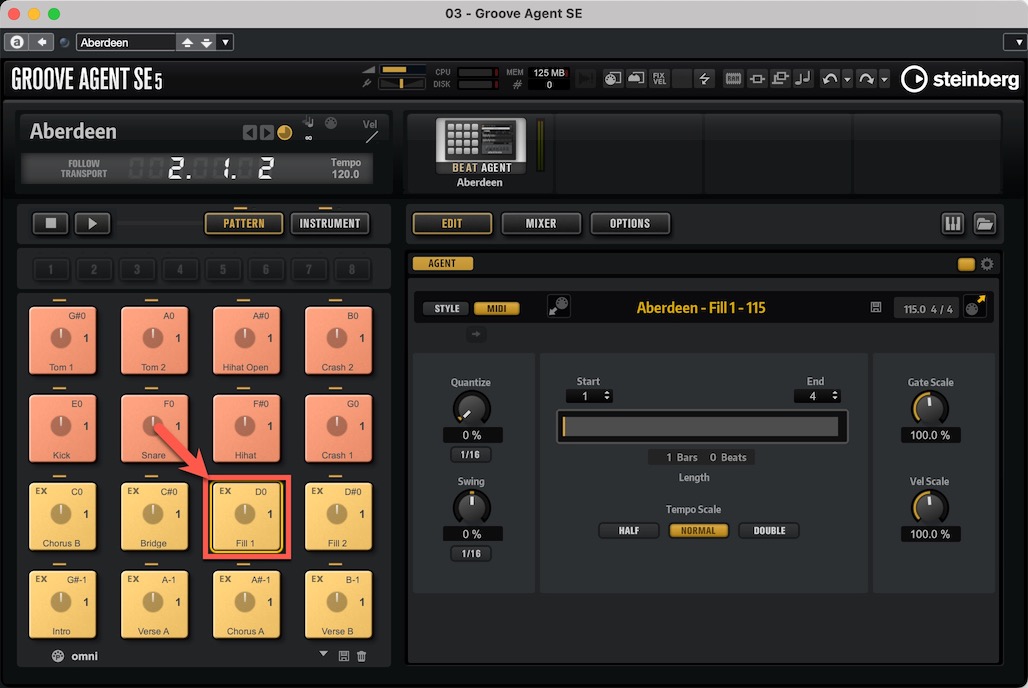1028x688 pixels.
Task: Click the lightning bolt toolbar icon
Action: point(705,79)
